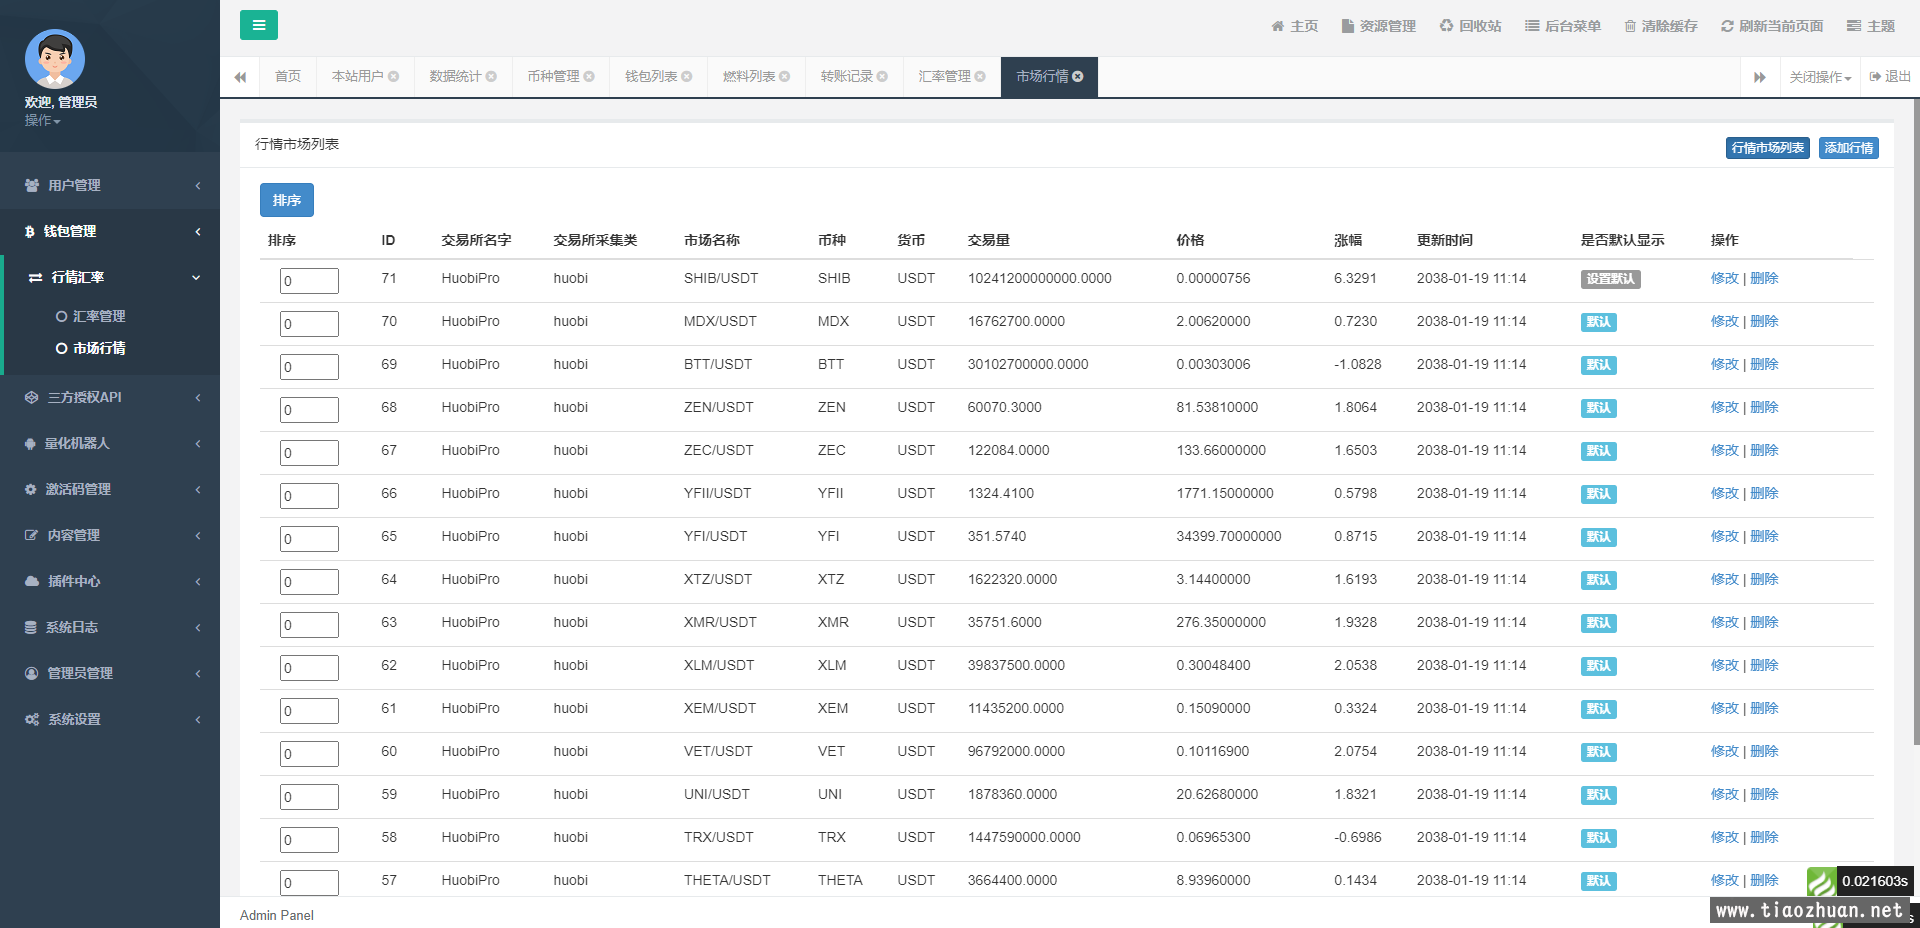Click 清除缓存 to clear cache
The width and height of the screenshot is (1920, 928).
[x=1661, y=26]
